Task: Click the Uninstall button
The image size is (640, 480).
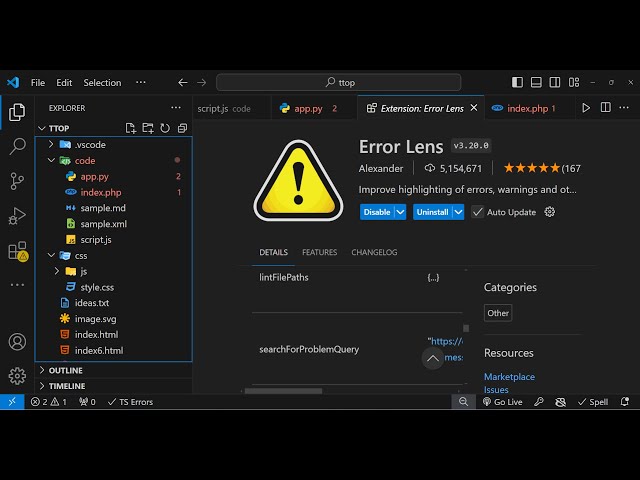Action: pos(432,212)
